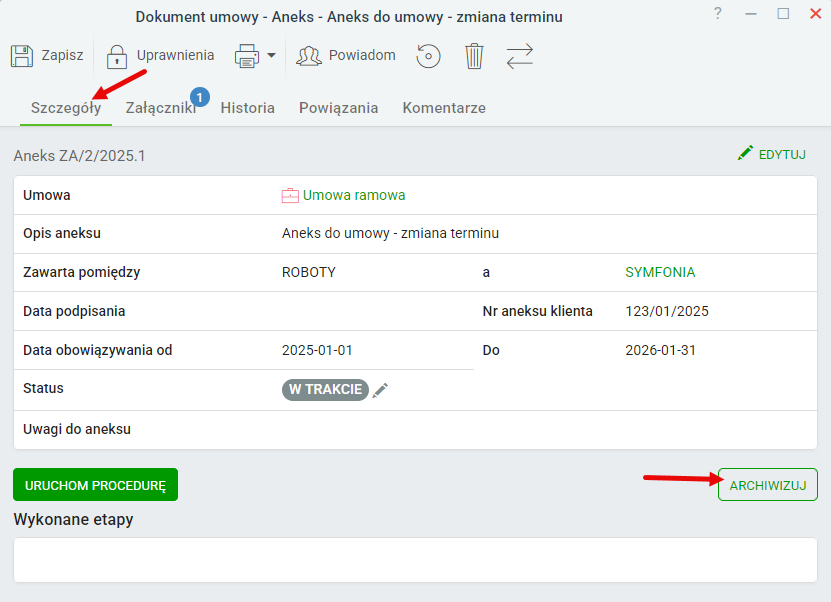This screenshot has width=831, height=602.
Task: Click the empty Wykonane etapy panel
Action: pos(416,560)
